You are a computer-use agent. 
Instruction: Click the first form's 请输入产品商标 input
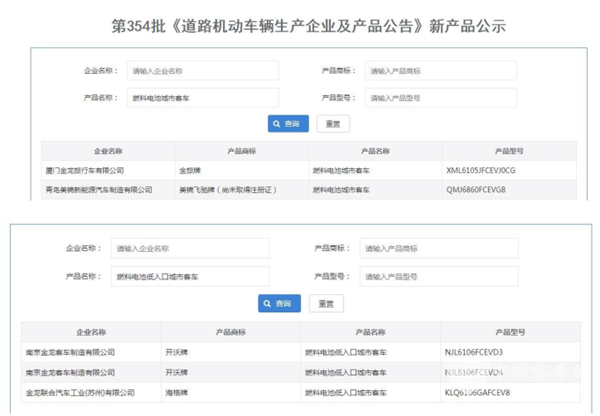pos(440,71)
